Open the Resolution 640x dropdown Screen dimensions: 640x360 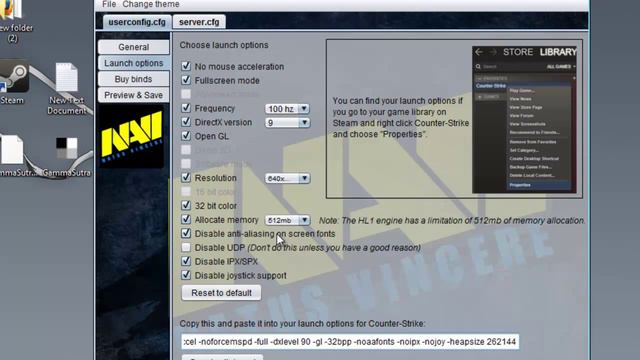287,178
